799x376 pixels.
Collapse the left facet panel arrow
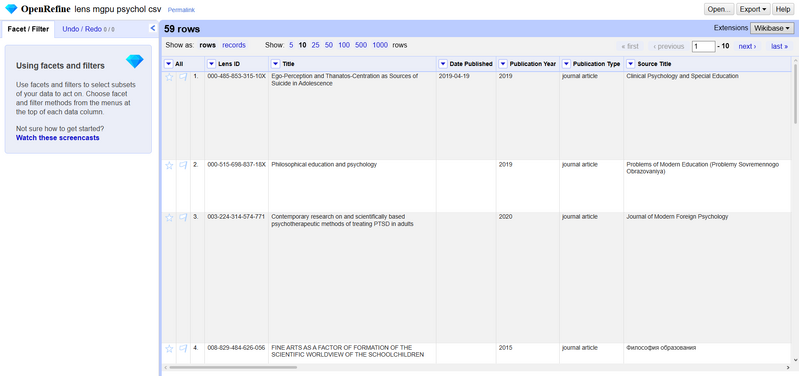(x=152, y=29)
